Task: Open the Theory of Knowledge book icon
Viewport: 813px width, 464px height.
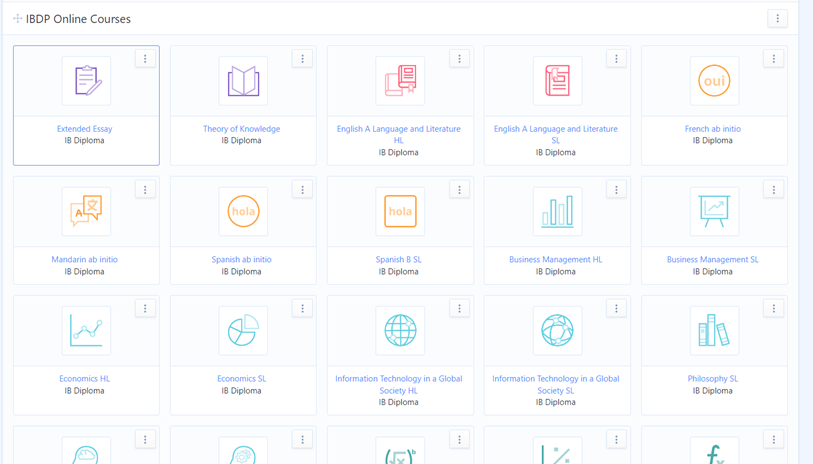Action: coord(243,81)
